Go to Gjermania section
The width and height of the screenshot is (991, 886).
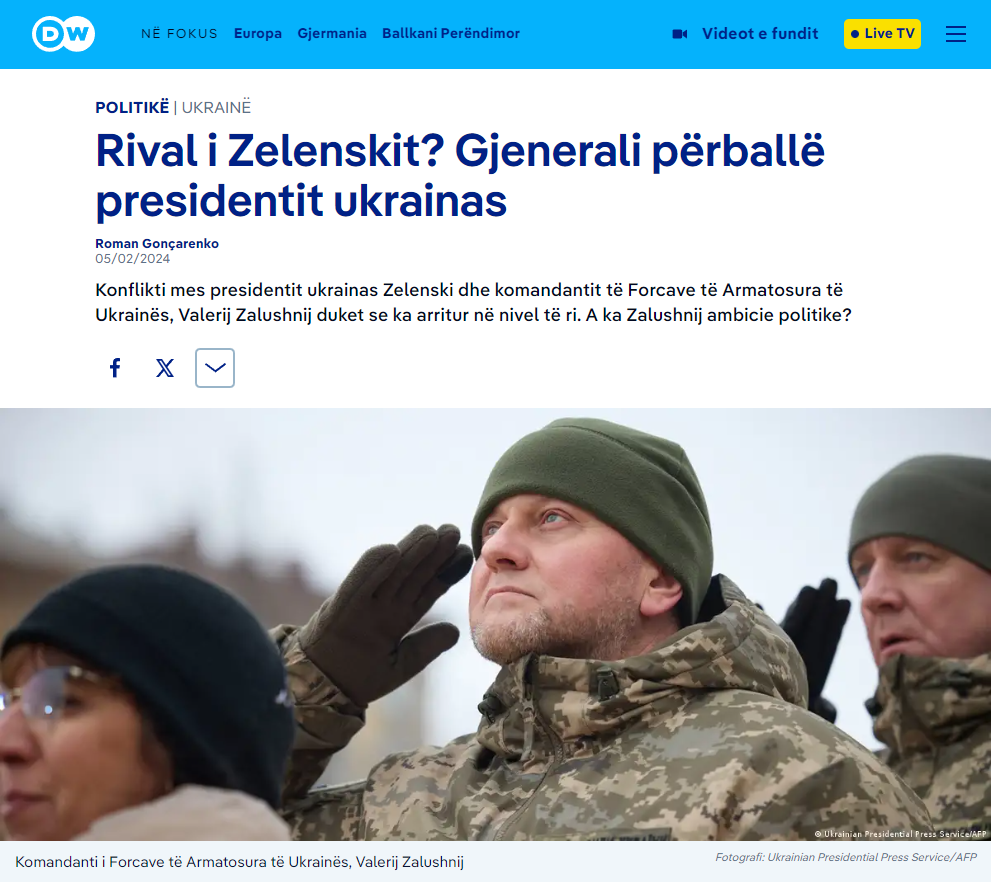pyautogui.click(x=332, y=33)
